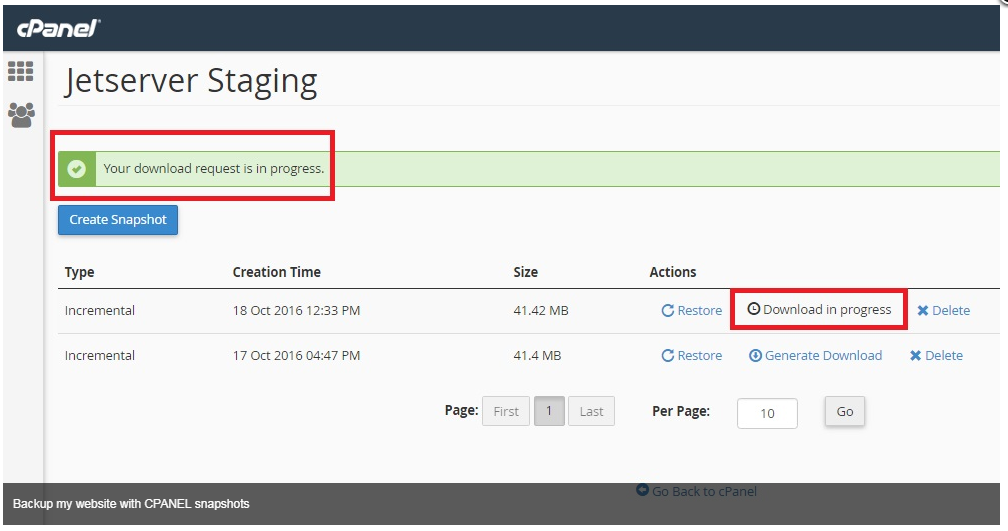The height and width of the screenshot is (531, 1008).
Task: Click the Create Snapshot button
Action: point(118,220)
